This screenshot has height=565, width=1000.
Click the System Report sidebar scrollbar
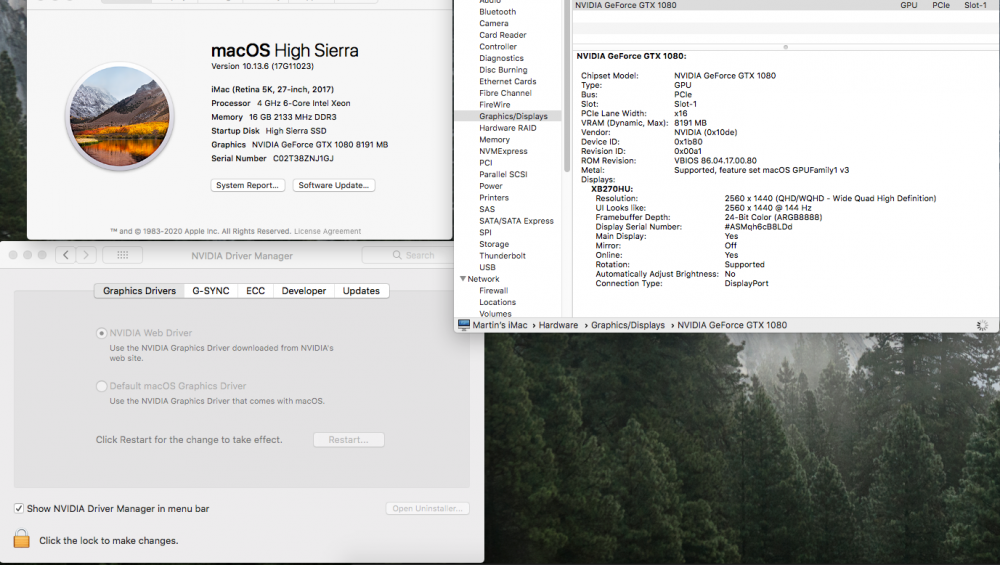coord(566,86)
